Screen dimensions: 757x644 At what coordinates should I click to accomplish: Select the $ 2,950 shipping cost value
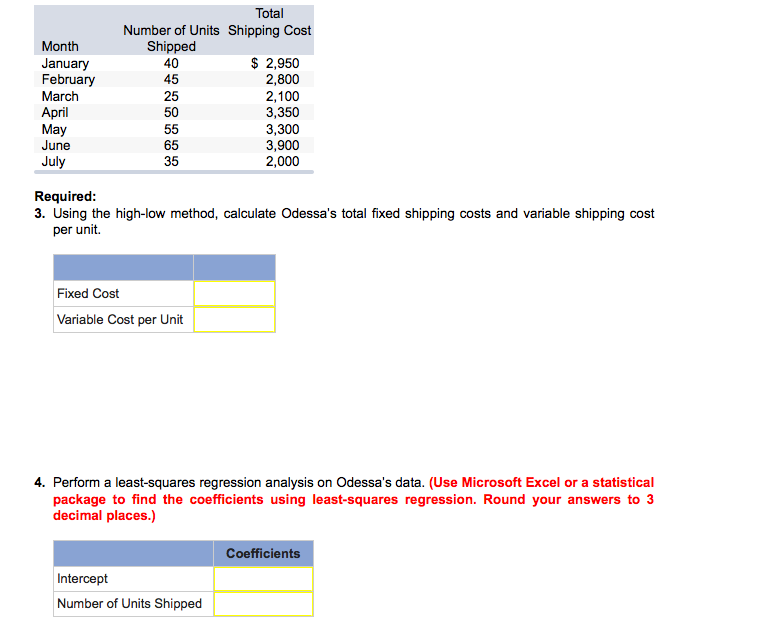[x=275, y=63]
